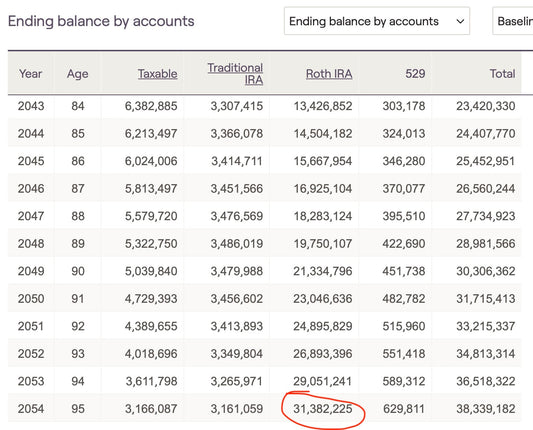
Task: Click 529 value 346,280
Action: click(x=404, y=161)
